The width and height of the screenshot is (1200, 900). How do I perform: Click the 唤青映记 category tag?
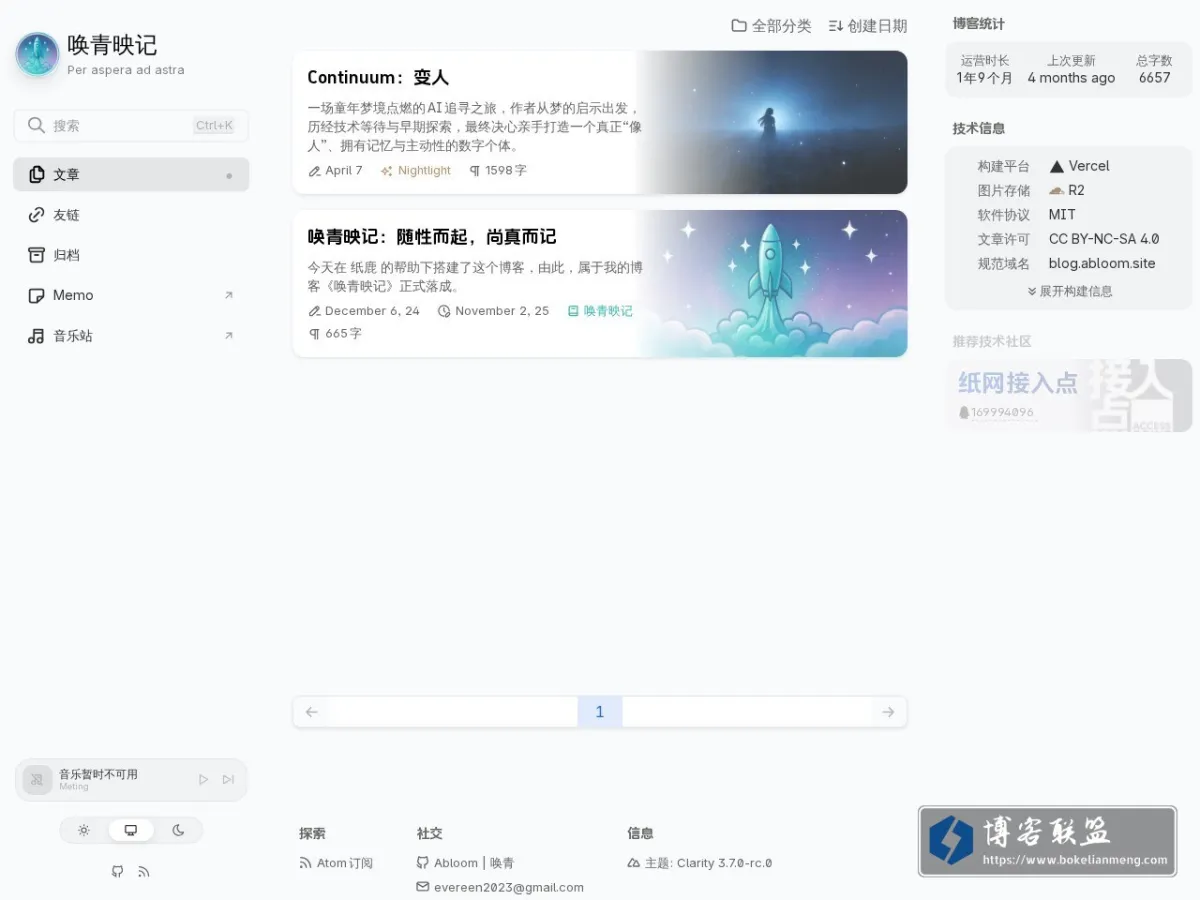coord(600,311)
